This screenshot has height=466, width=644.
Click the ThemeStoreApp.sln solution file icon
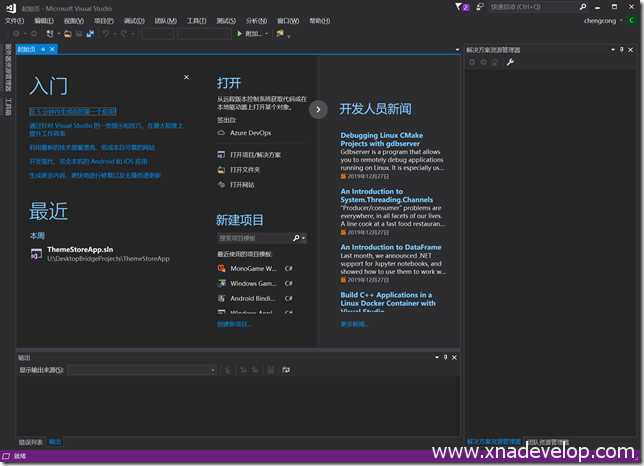[x=37, y=254]
